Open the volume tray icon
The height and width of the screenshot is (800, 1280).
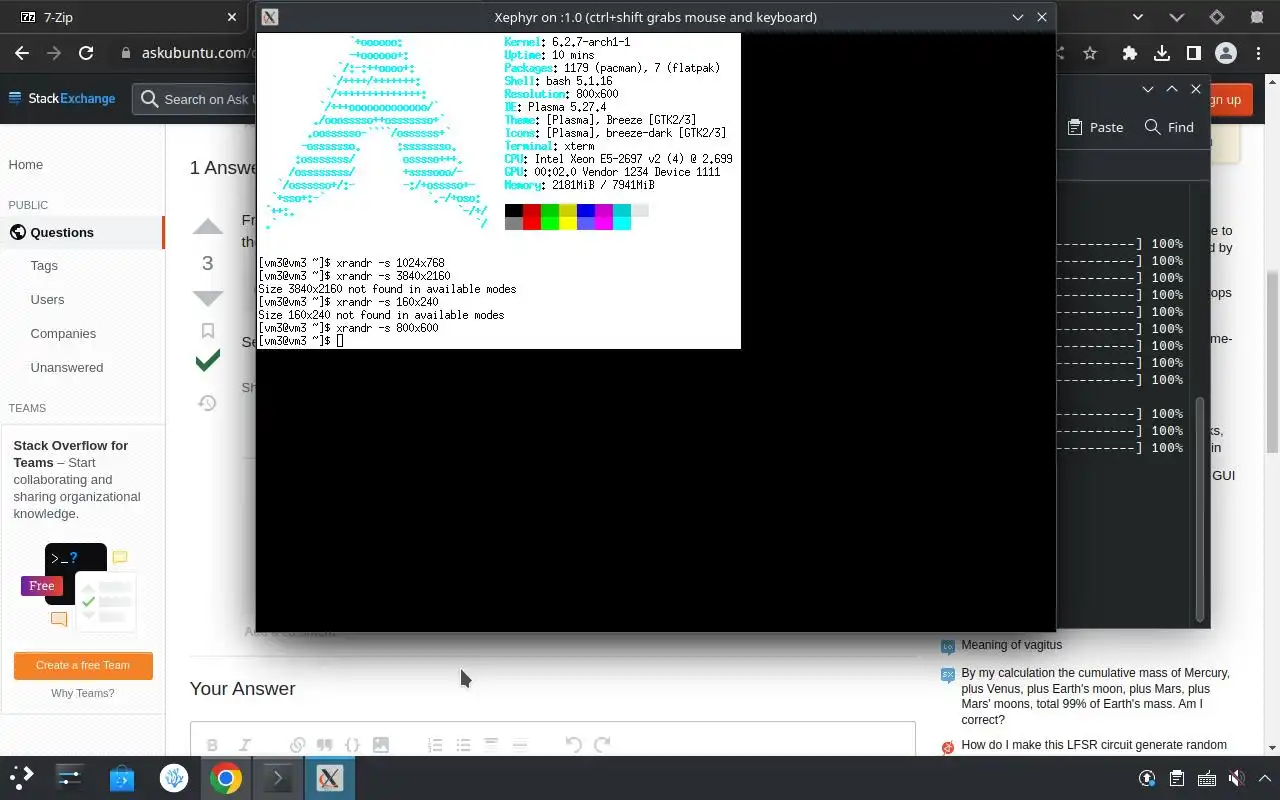pos(1236,778)
